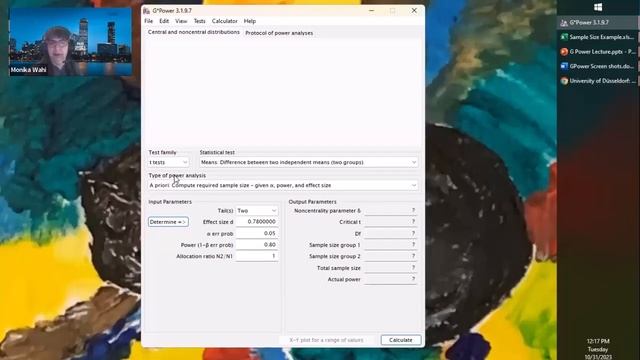Screen dimensions: 640x360
Task: Expand the Statistical test dropdown
Action: (x=309, y=162)
